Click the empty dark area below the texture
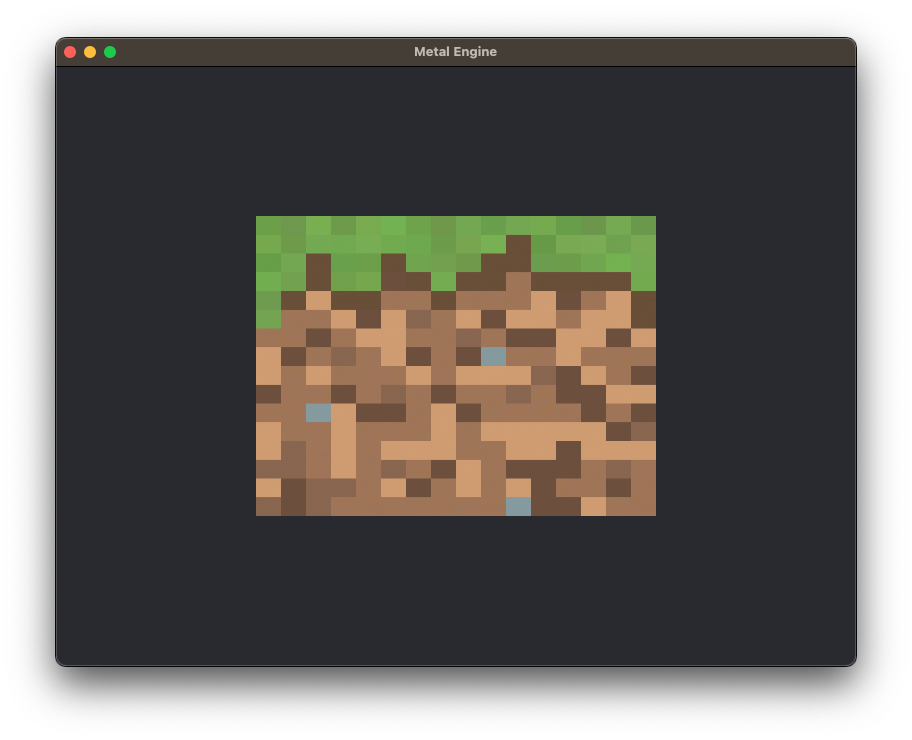This screenshot has width=912, height=740. [x=456, y=590]
